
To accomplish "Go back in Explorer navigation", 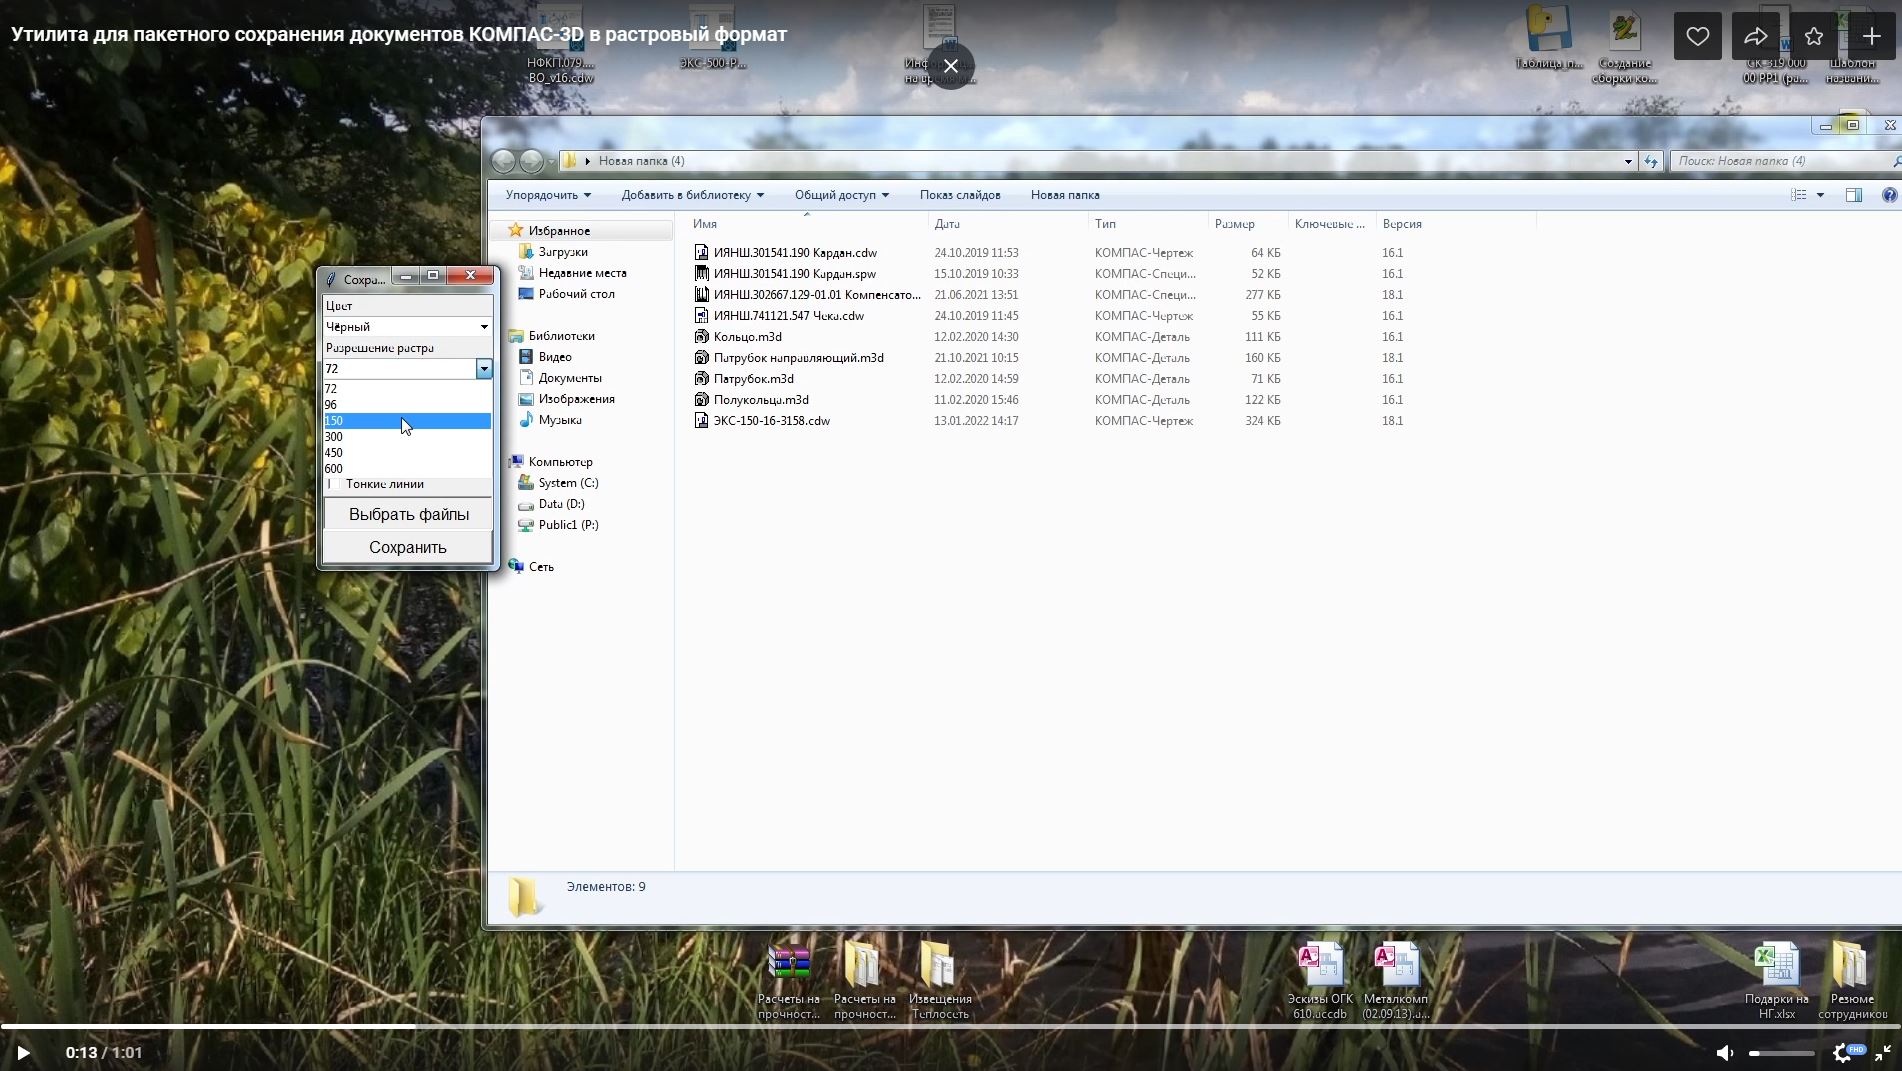I will click(x=503, y=161).
